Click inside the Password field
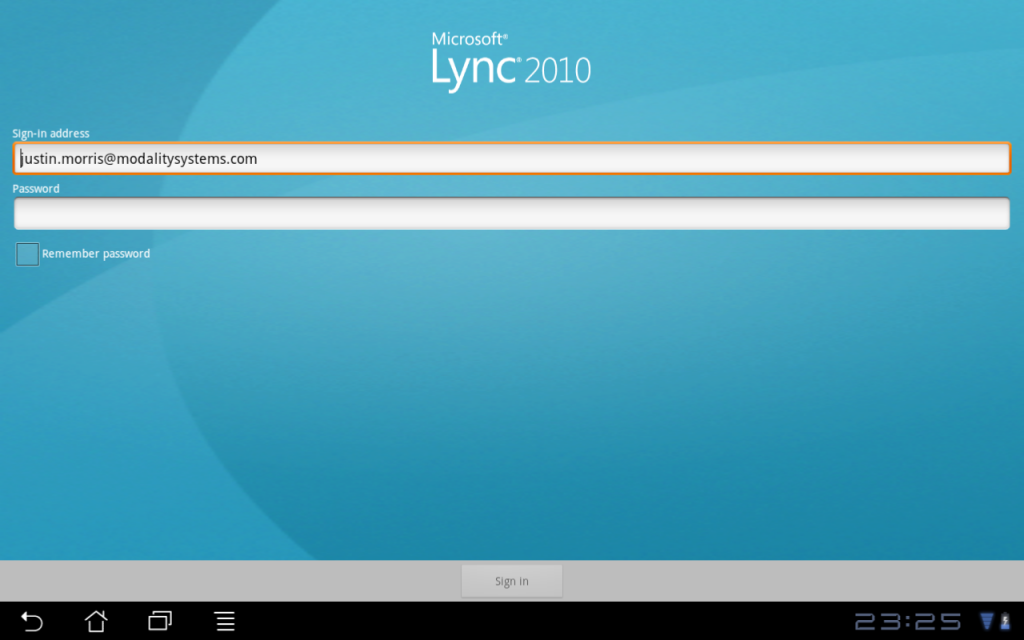Image resolution: width=1024 pixels, height=640 pixels. pos(511,213)
